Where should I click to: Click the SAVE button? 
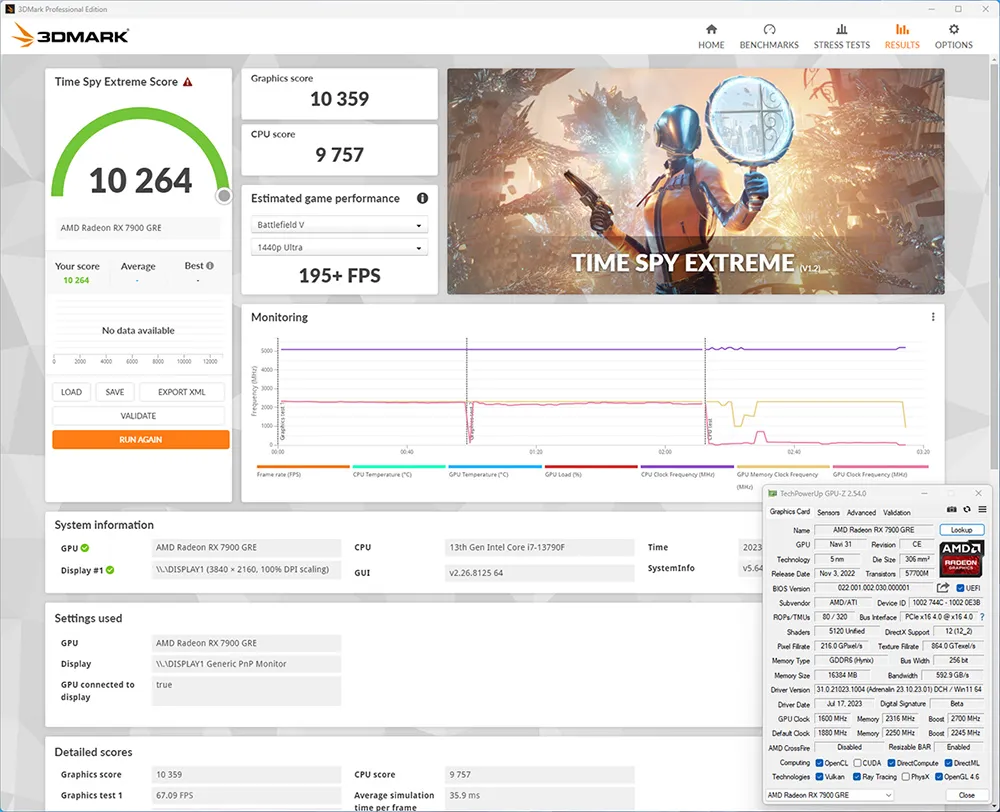click(115, 392)
